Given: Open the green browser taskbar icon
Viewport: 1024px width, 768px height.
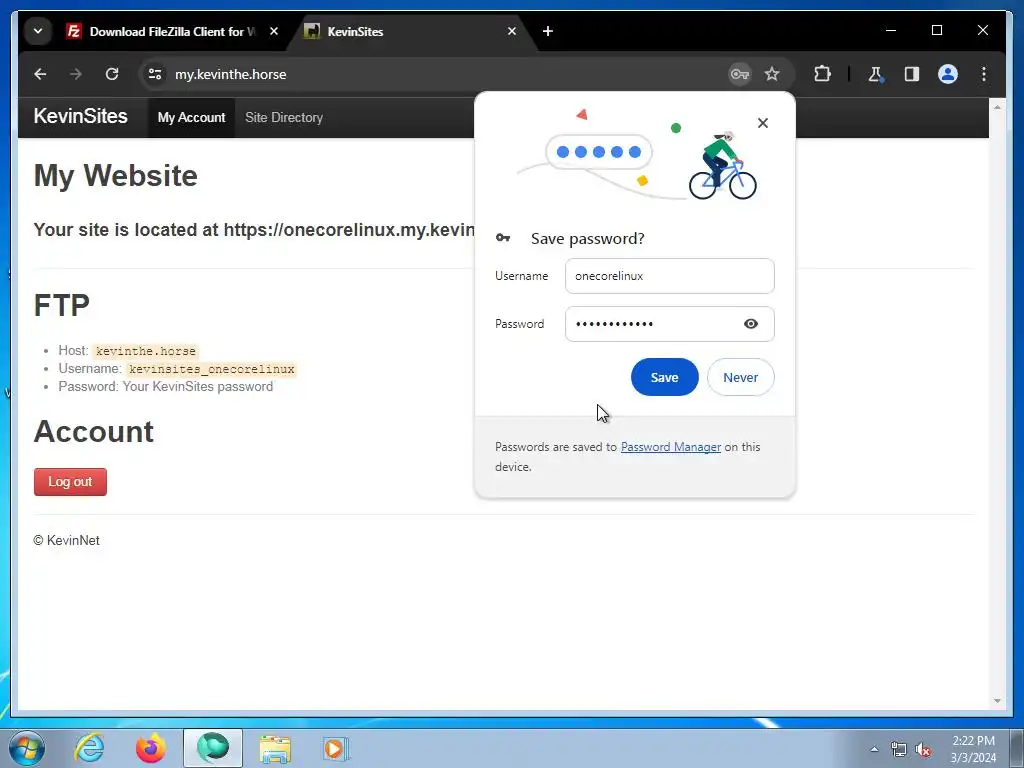Looking at the screenshot, I should (x=213, y=748).
